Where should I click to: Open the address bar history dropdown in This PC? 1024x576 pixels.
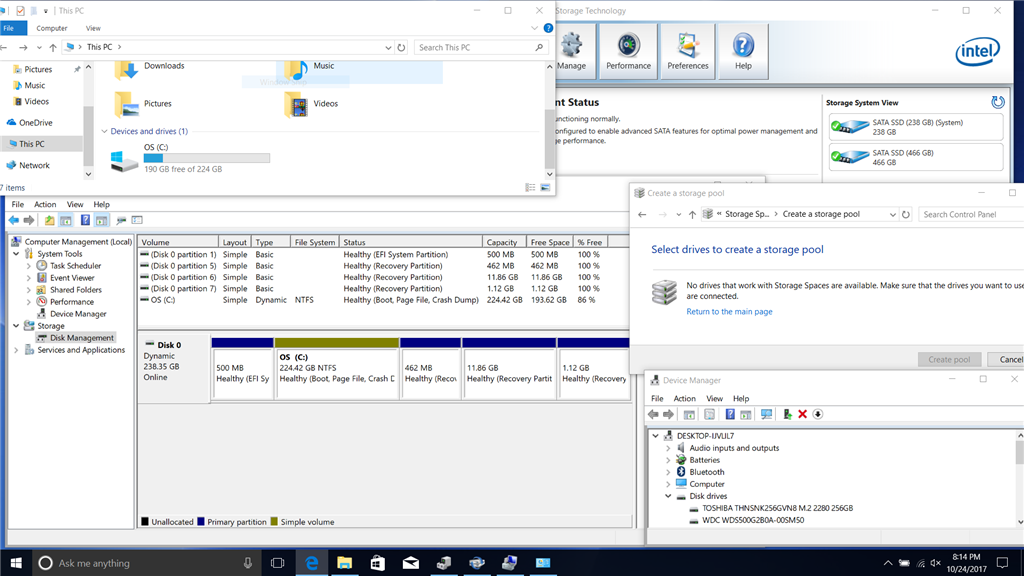pos(388,47)
